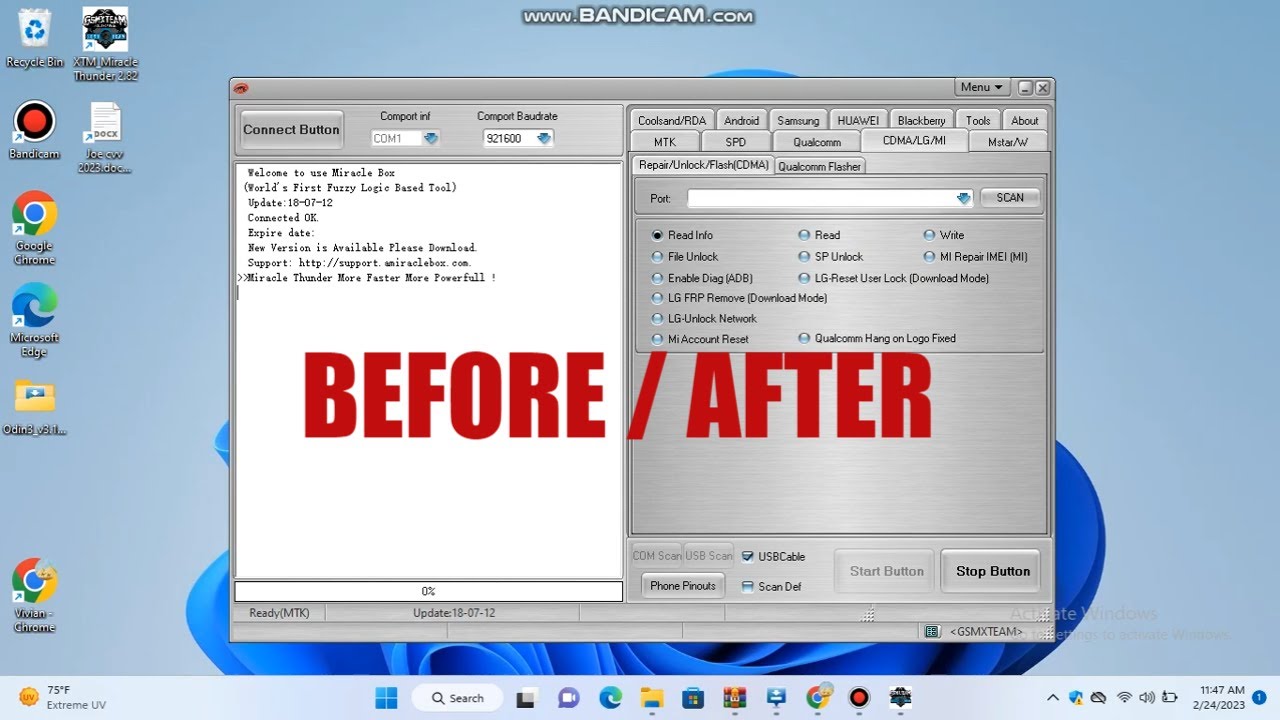Expand the Comport Baudrate 921600 dropdown
This screenshot has height=720, width=1280.
pyautogui.click(x=544, y=138)
